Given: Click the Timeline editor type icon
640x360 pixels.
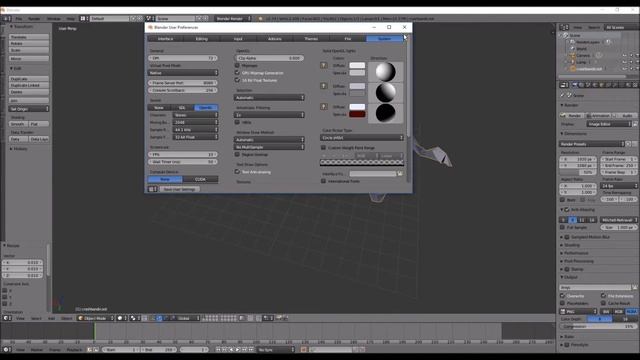Looking at the screenshot, I should [7, 350].
